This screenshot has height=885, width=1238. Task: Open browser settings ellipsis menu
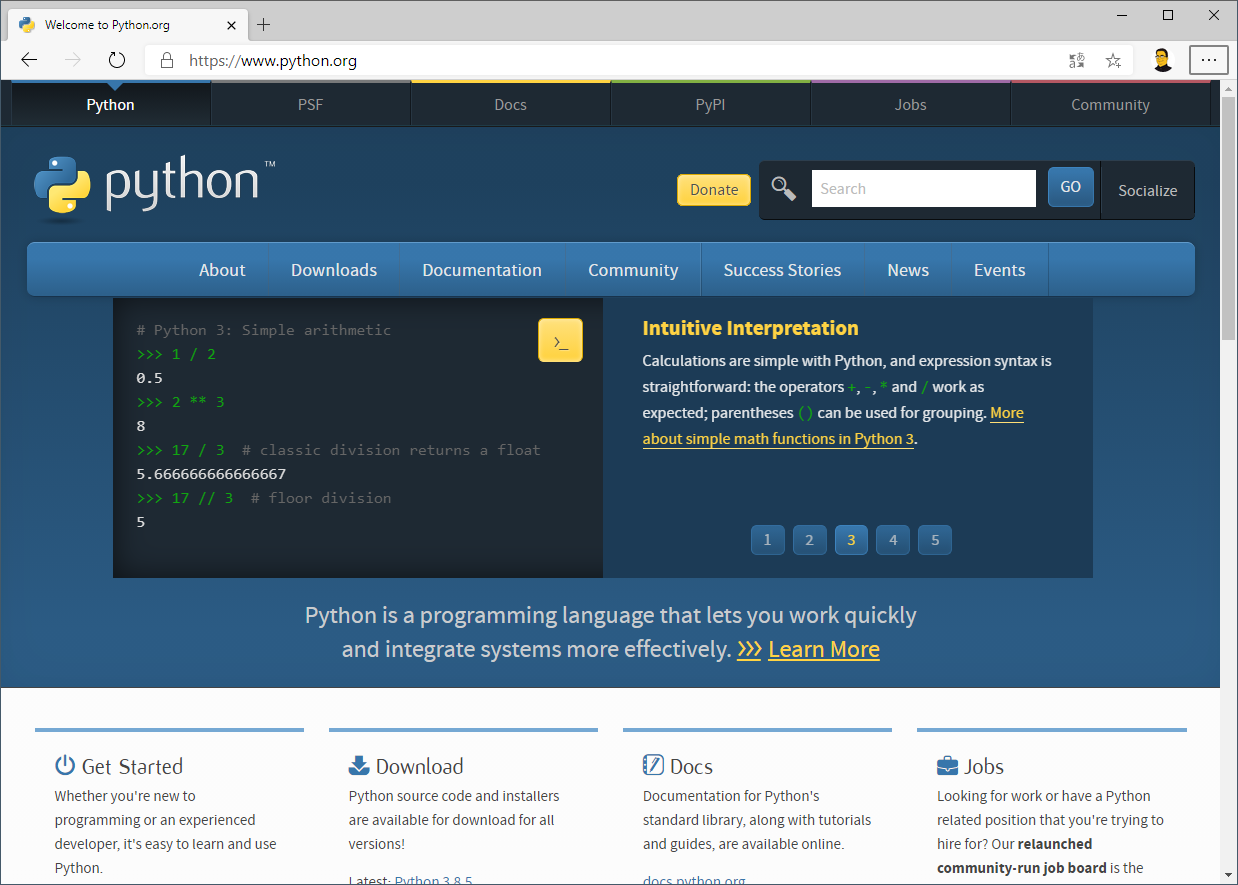pos(1208,60)
